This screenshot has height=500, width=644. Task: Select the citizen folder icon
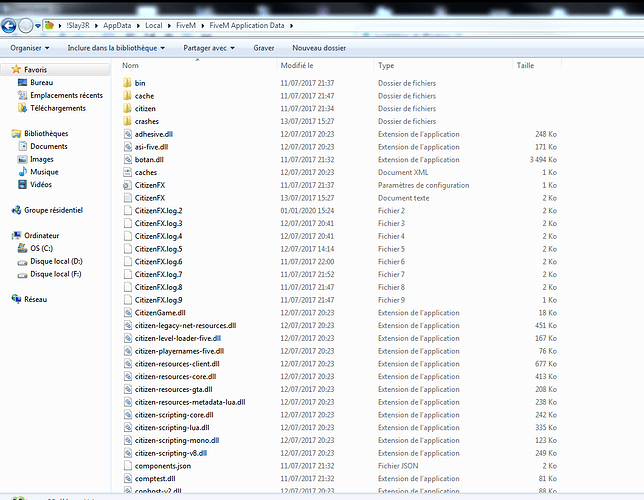click(x=127, y=108)
